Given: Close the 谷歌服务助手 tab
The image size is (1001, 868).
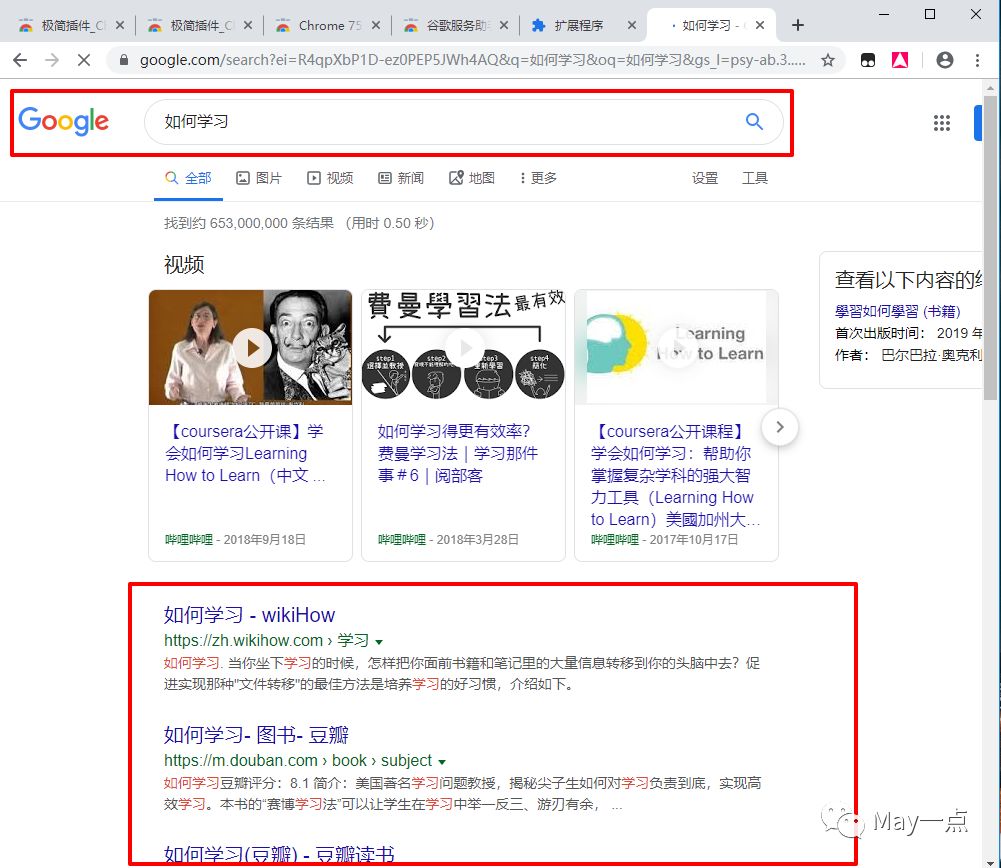Looking at the screenshot, I should (504, 25).
